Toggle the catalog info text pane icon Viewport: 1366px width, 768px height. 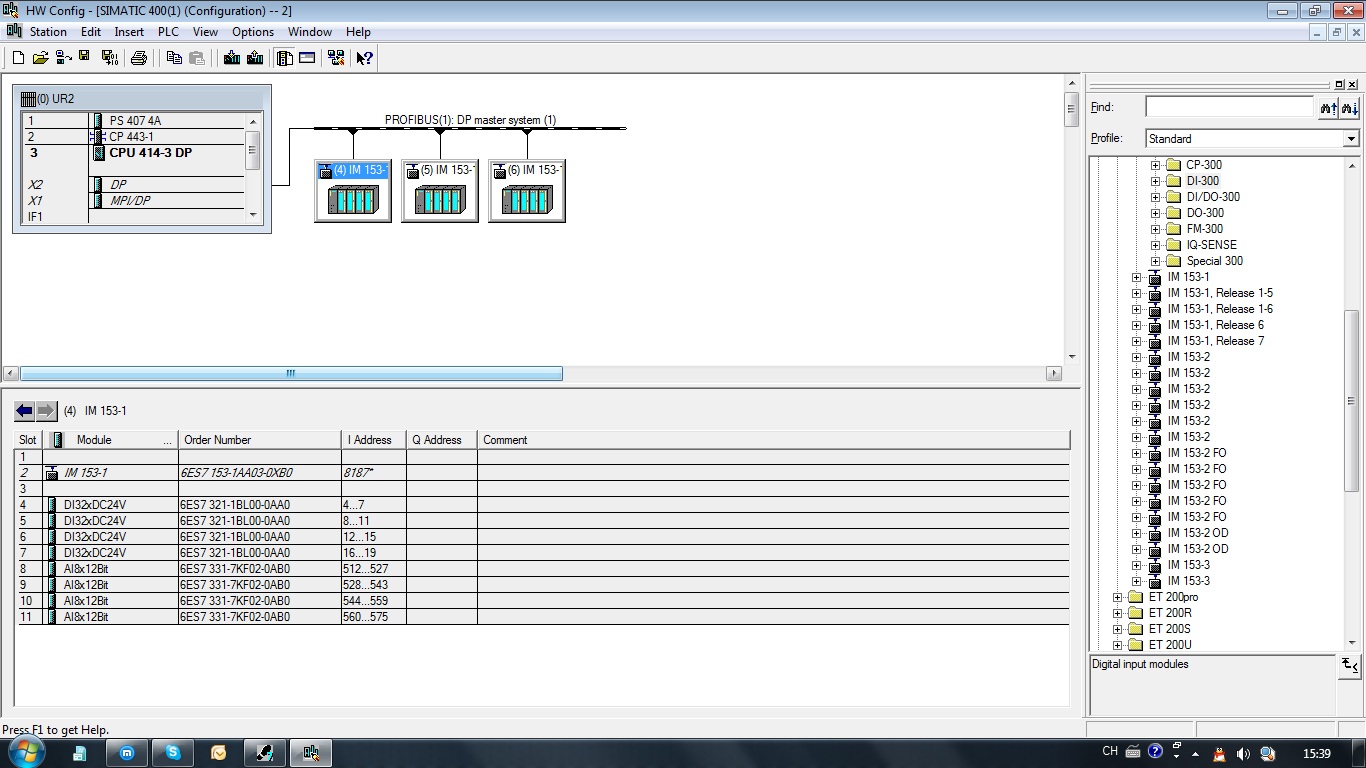[x=1349, y=665]
